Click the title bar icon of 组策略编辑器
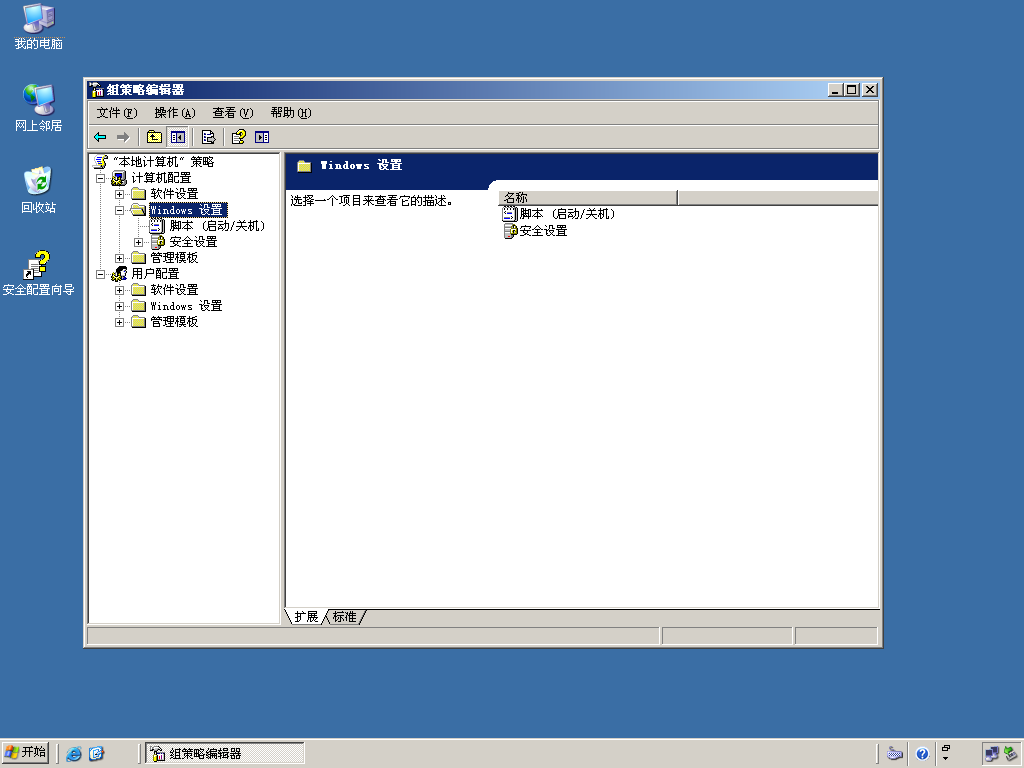This screenshot has height=768, width=1024. [x=97, y=90]
